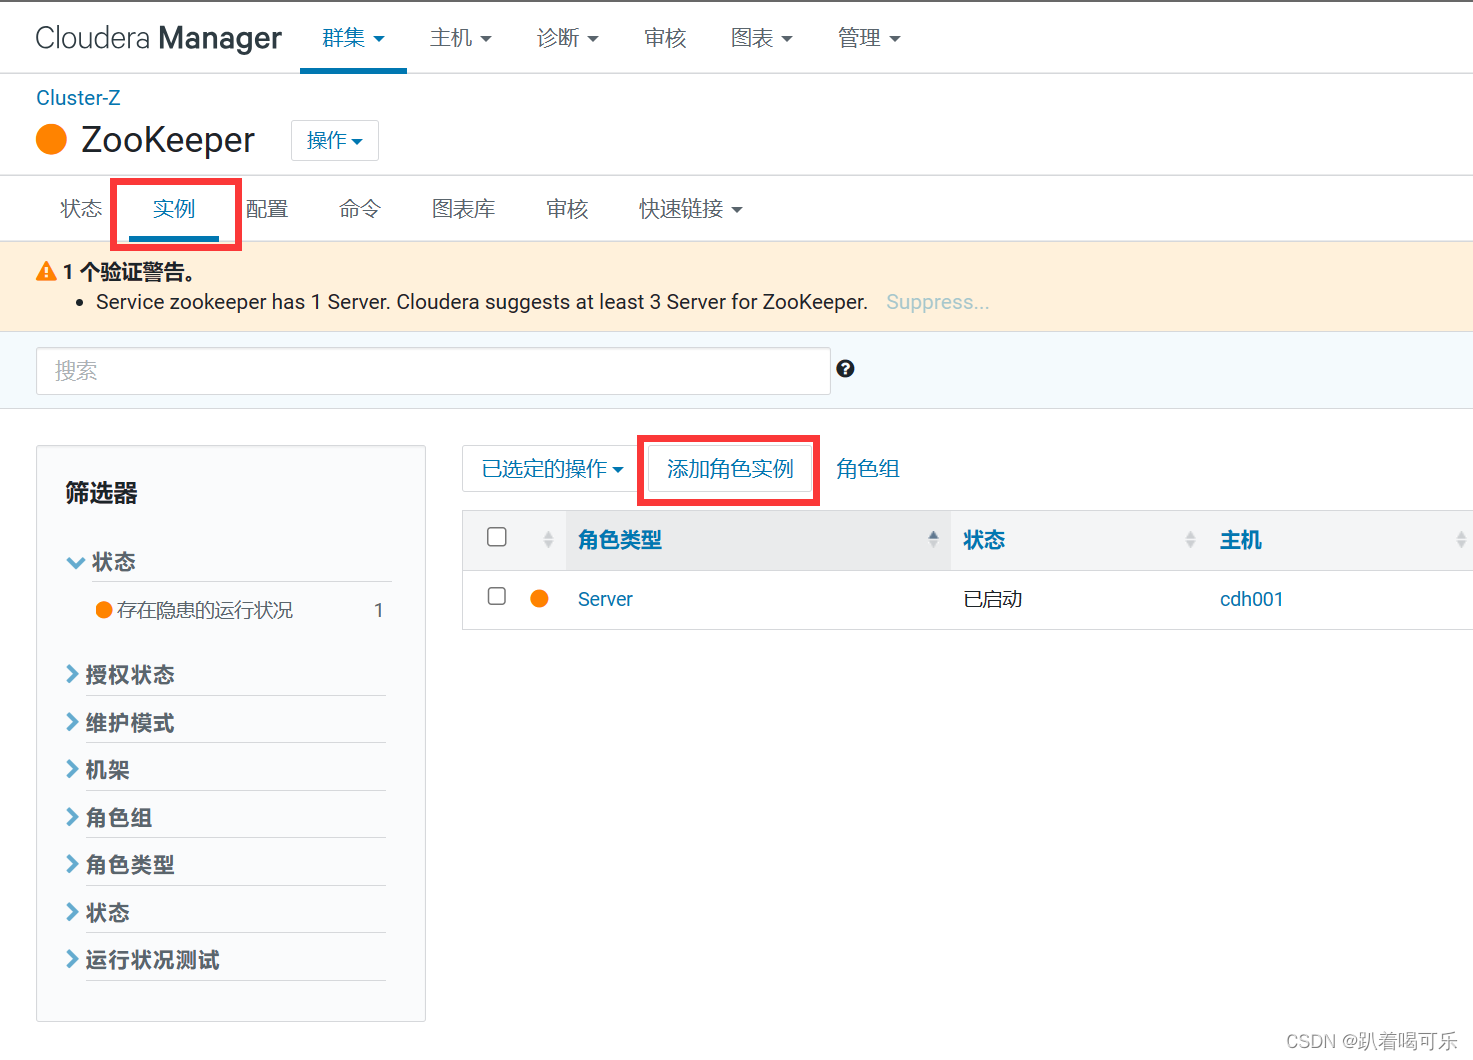Open the 群集 dropdown menu
Image resolution: width=1473 pixels, height=1060 pixels.
click(353, 38)
